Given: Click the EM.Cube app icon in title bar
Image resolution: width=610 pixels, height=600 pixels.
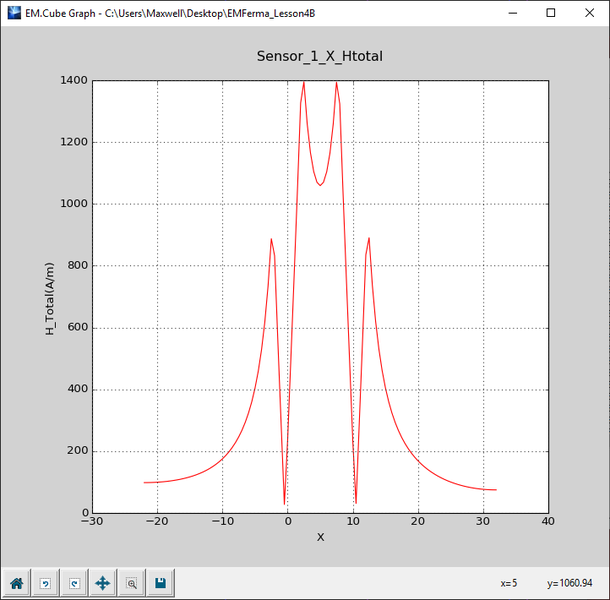Looking at the screenshot, I should pyautogui.click(x=13, y=13).
